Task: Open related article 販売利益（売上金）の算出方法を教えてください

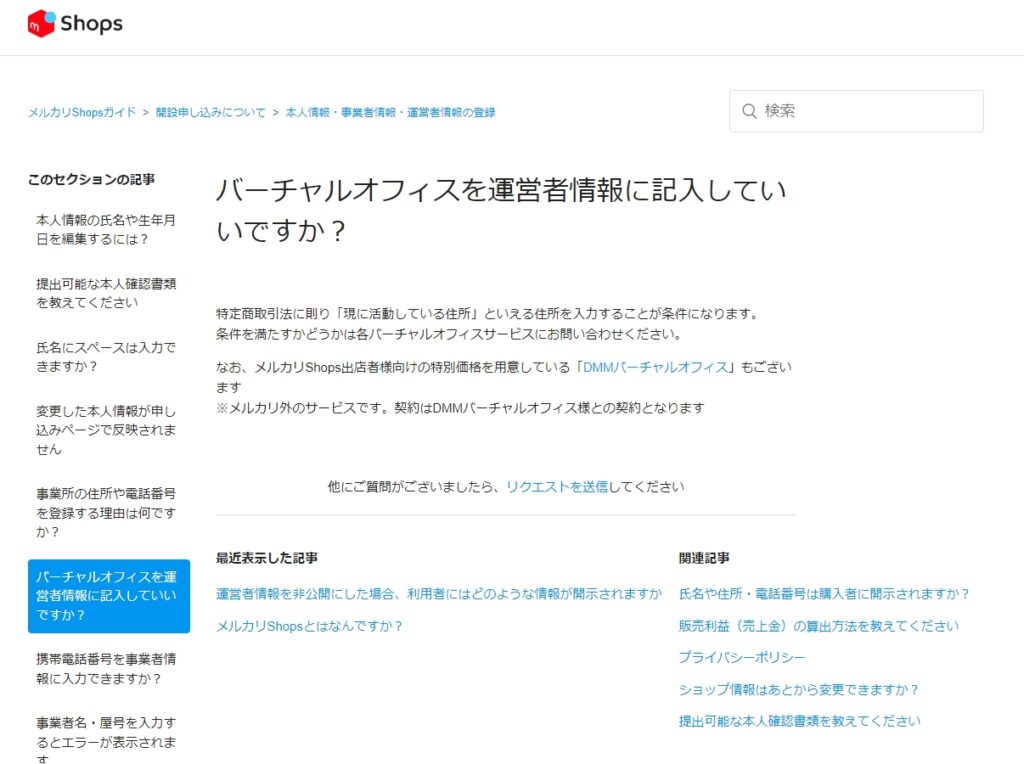Action: (x=818, y=626)
